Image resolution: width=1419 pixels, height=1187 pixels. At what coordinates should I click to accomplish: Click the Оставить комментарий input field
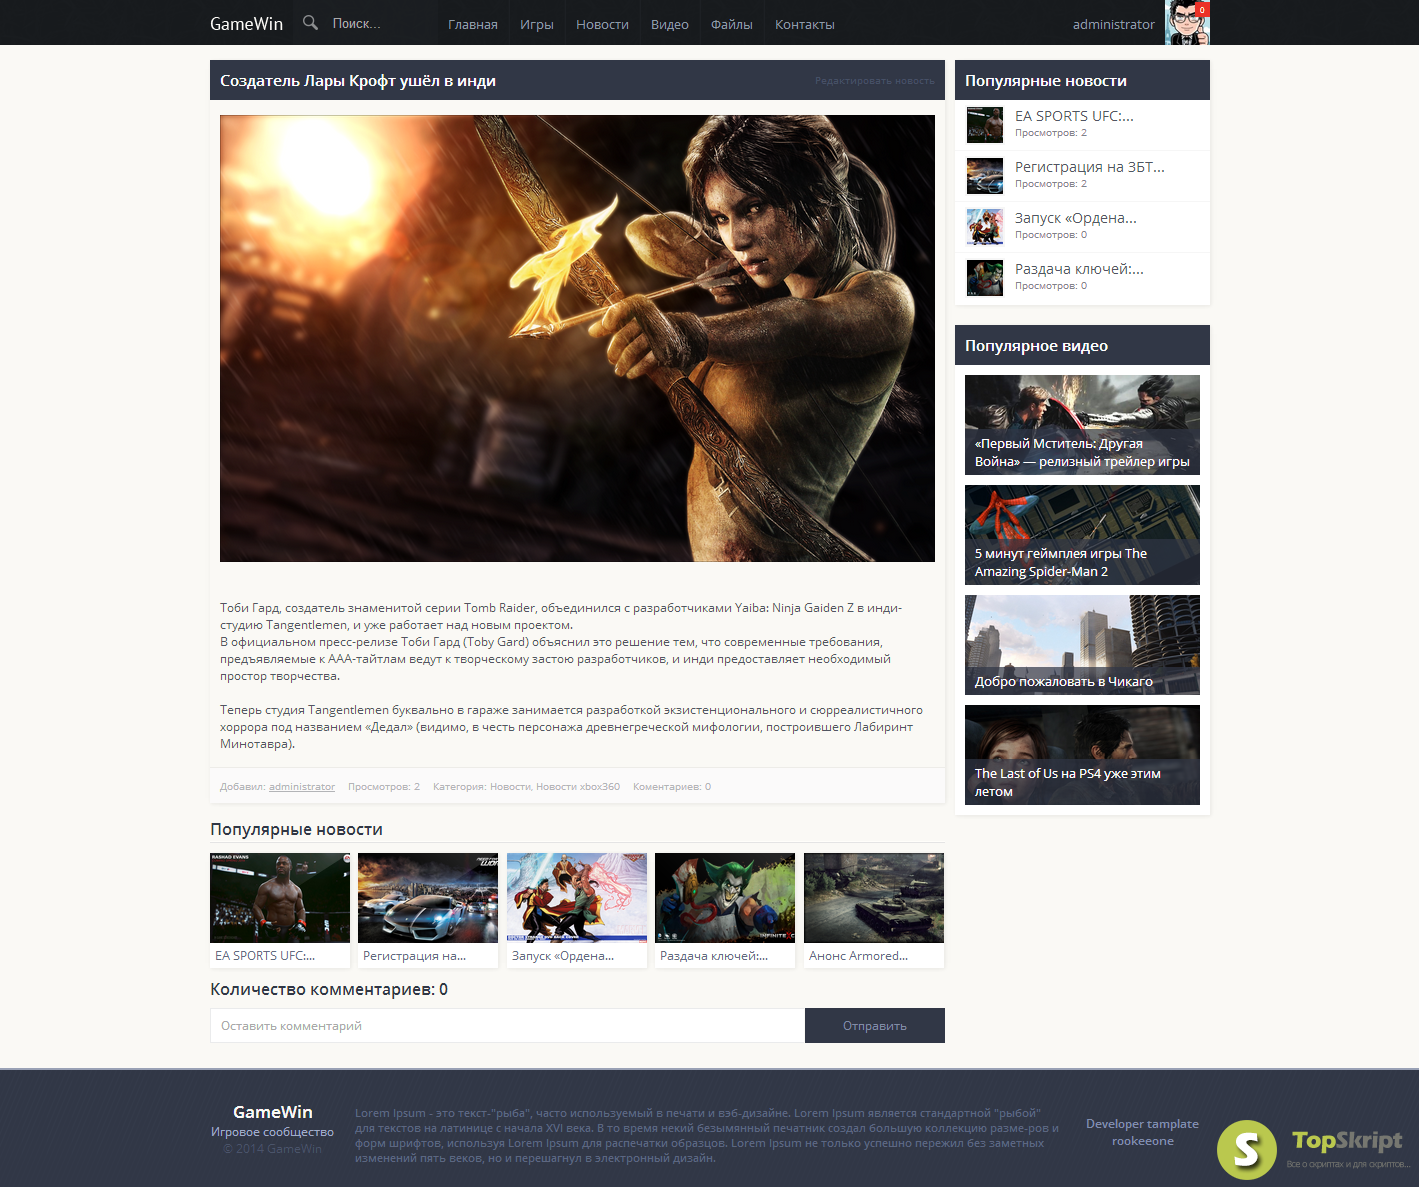pos(507,1026)
